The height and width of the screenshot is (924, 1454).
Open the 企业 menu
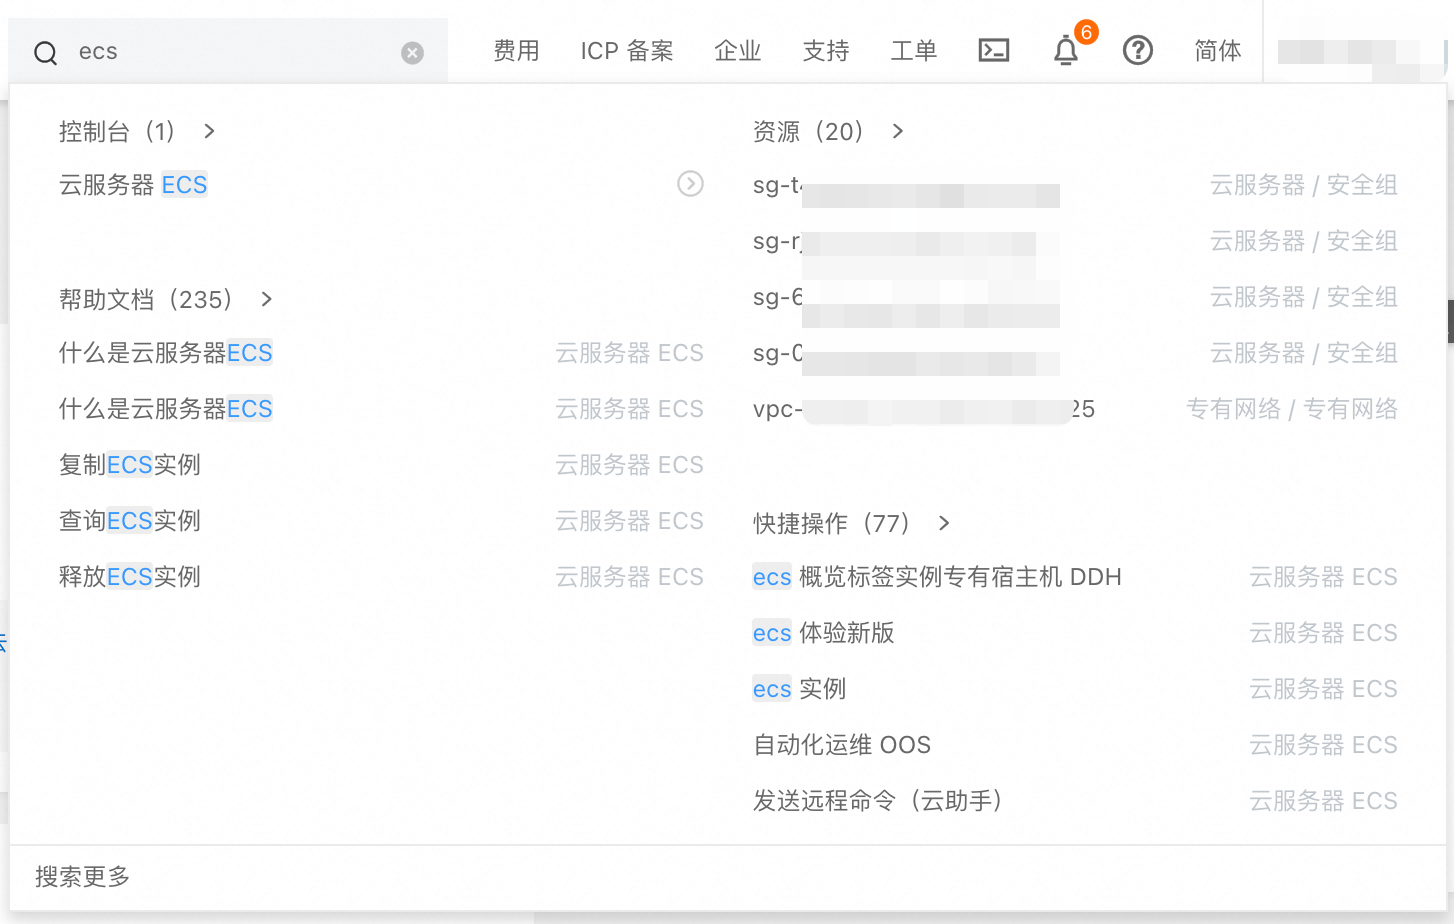pos(738,51)
